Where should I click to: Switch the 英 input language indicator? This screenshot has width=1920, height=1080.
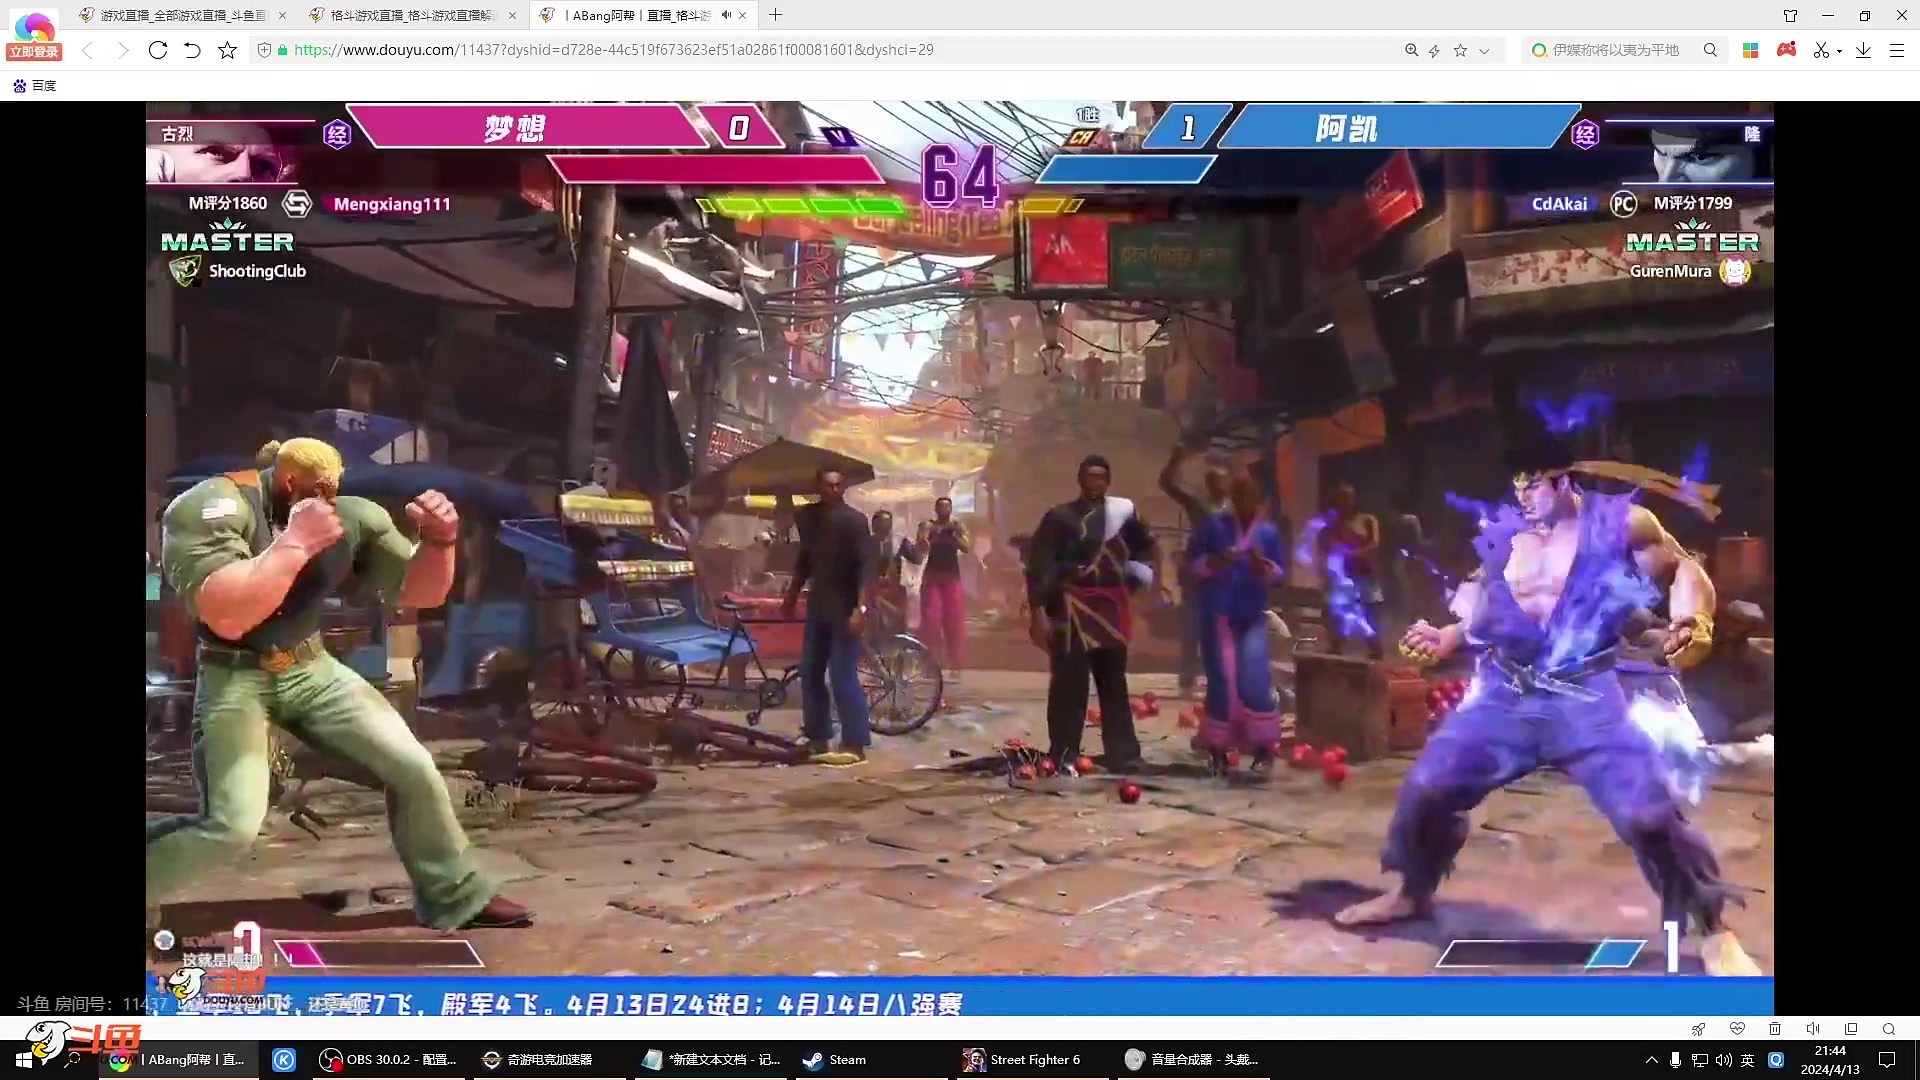[x=1747, y=1060]
